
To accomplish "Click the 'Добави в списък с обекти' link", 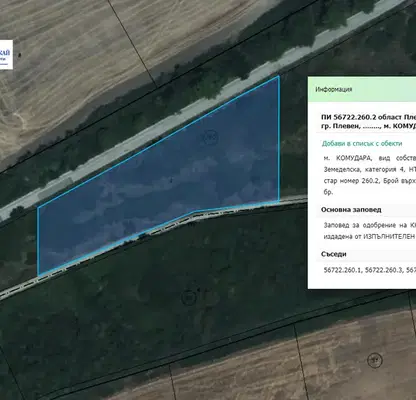I will (x=362, y=144).
